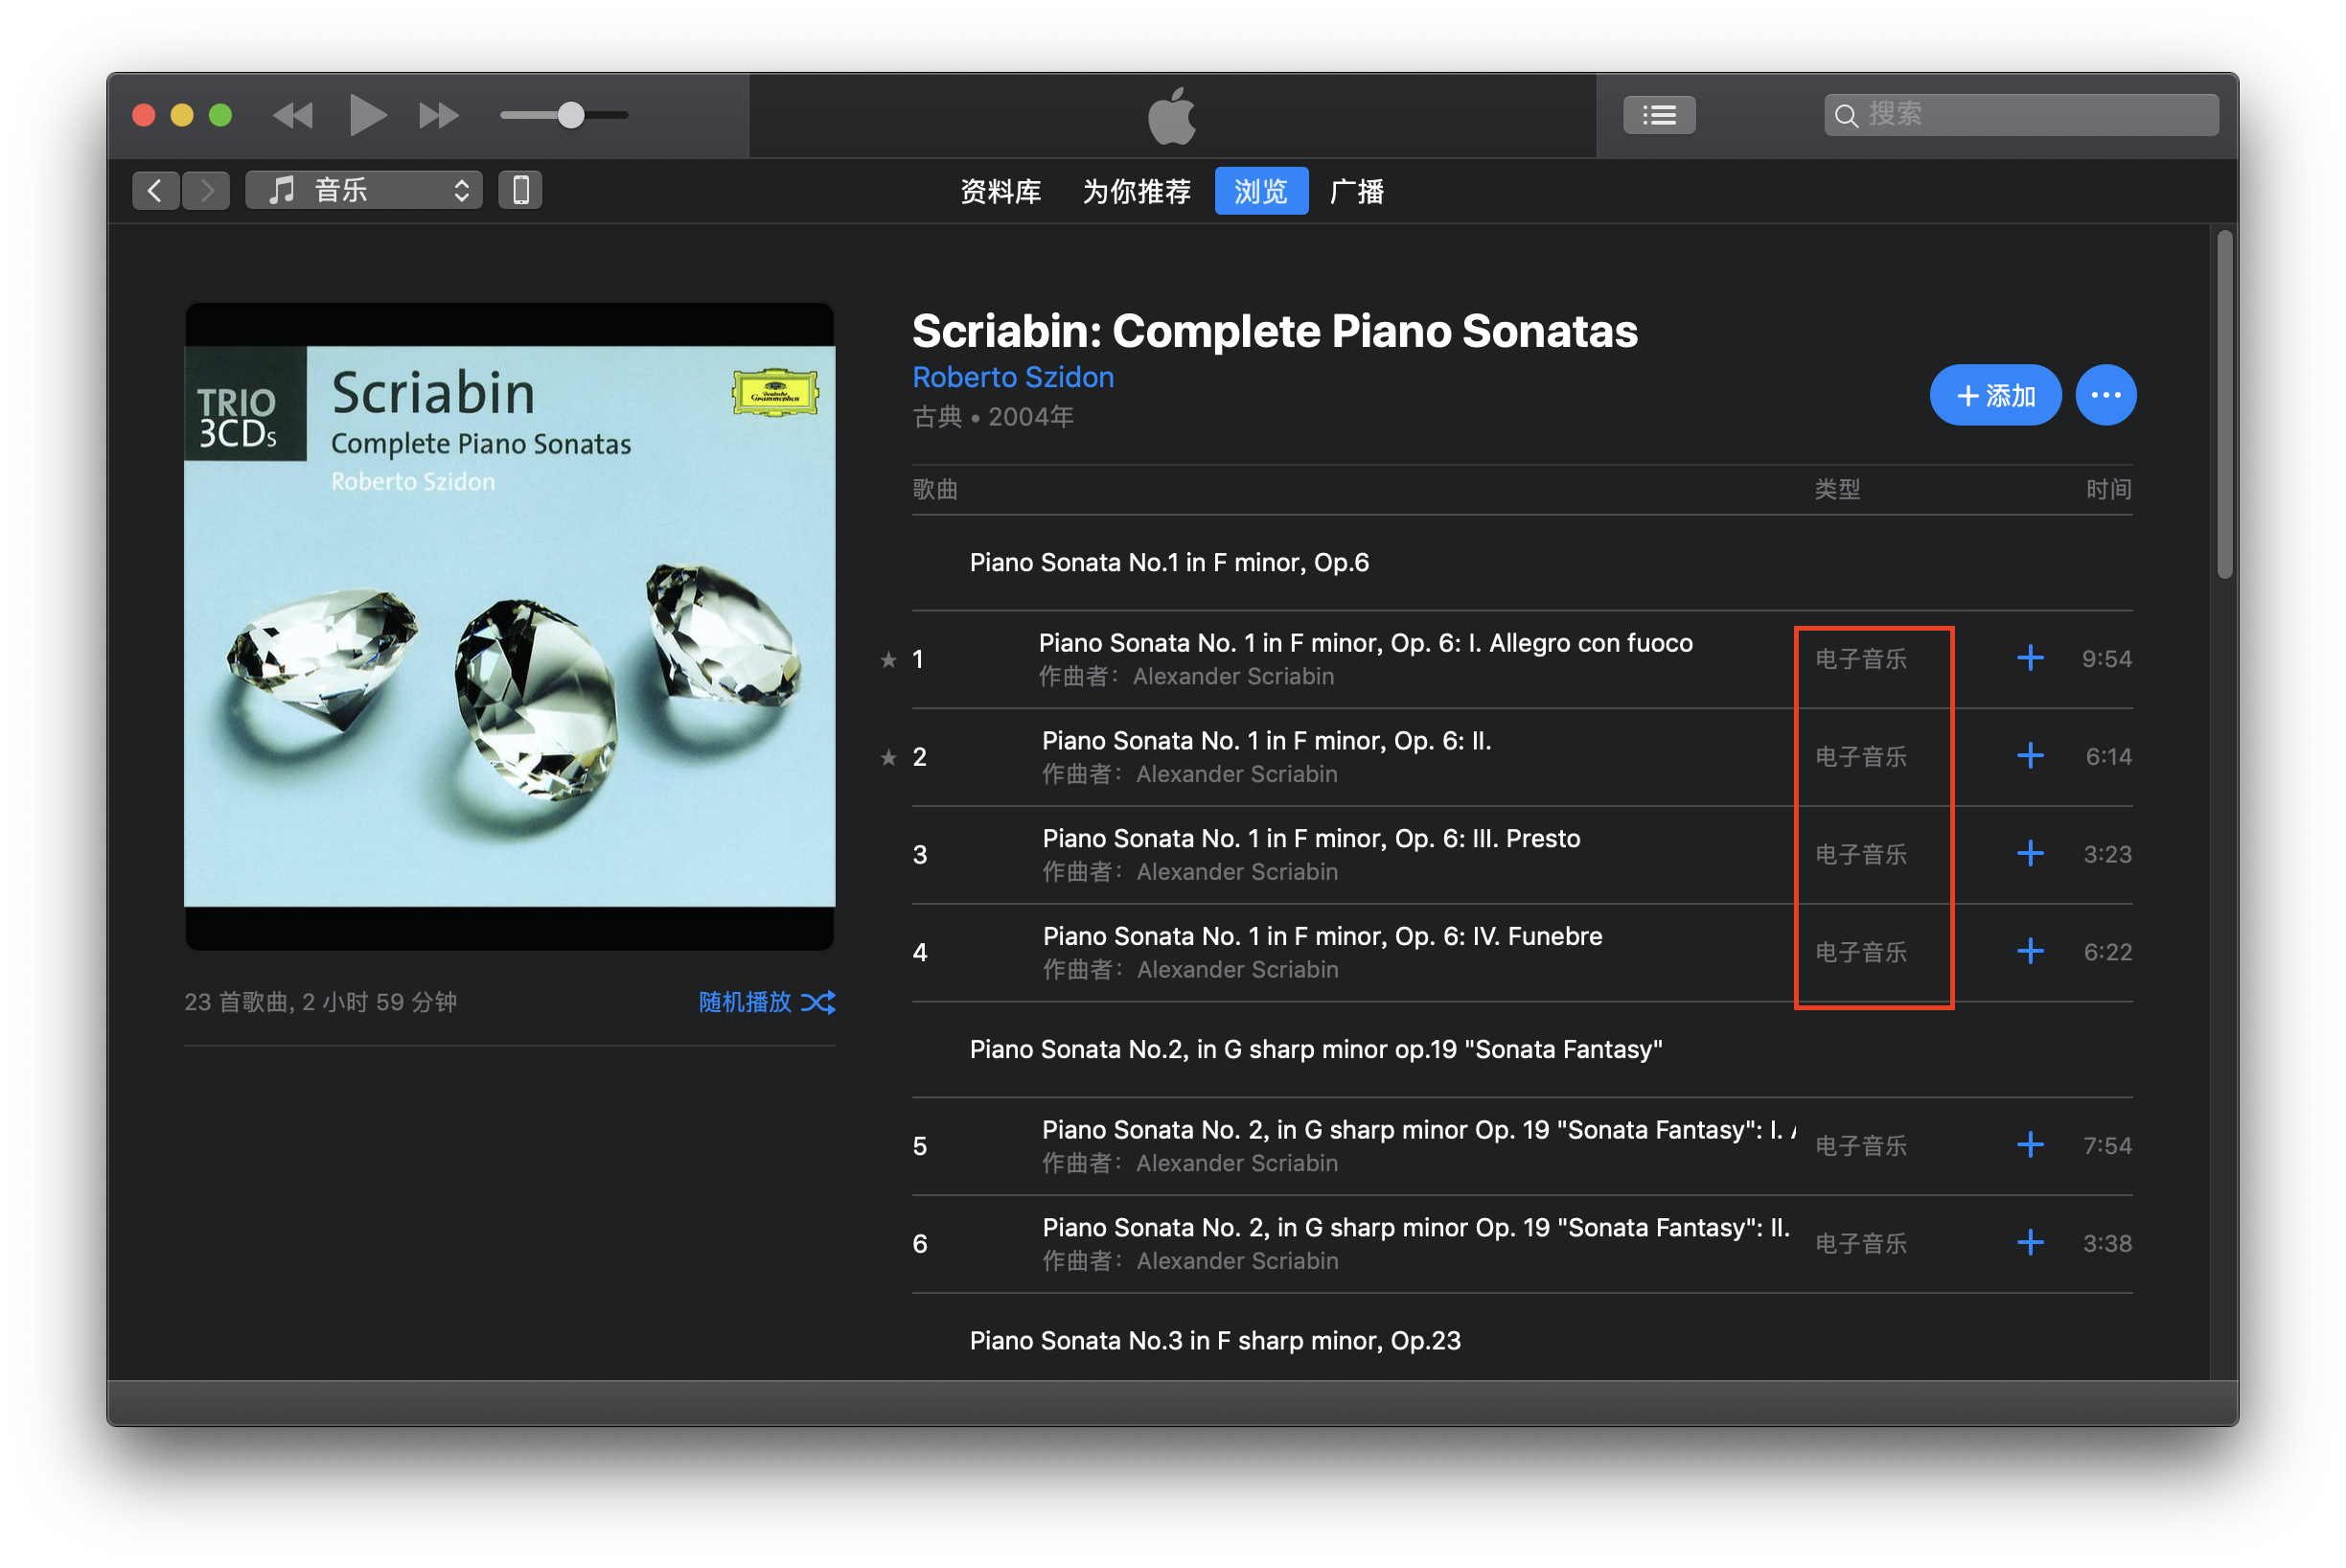Click the magnifier icon in search box
This screenshot has width=2346, height=1568.
tap(1846, 116)
